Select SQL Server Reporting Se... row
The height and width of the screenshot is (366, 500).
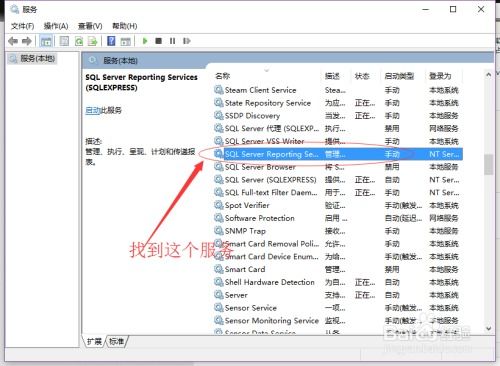click(338, 154)
